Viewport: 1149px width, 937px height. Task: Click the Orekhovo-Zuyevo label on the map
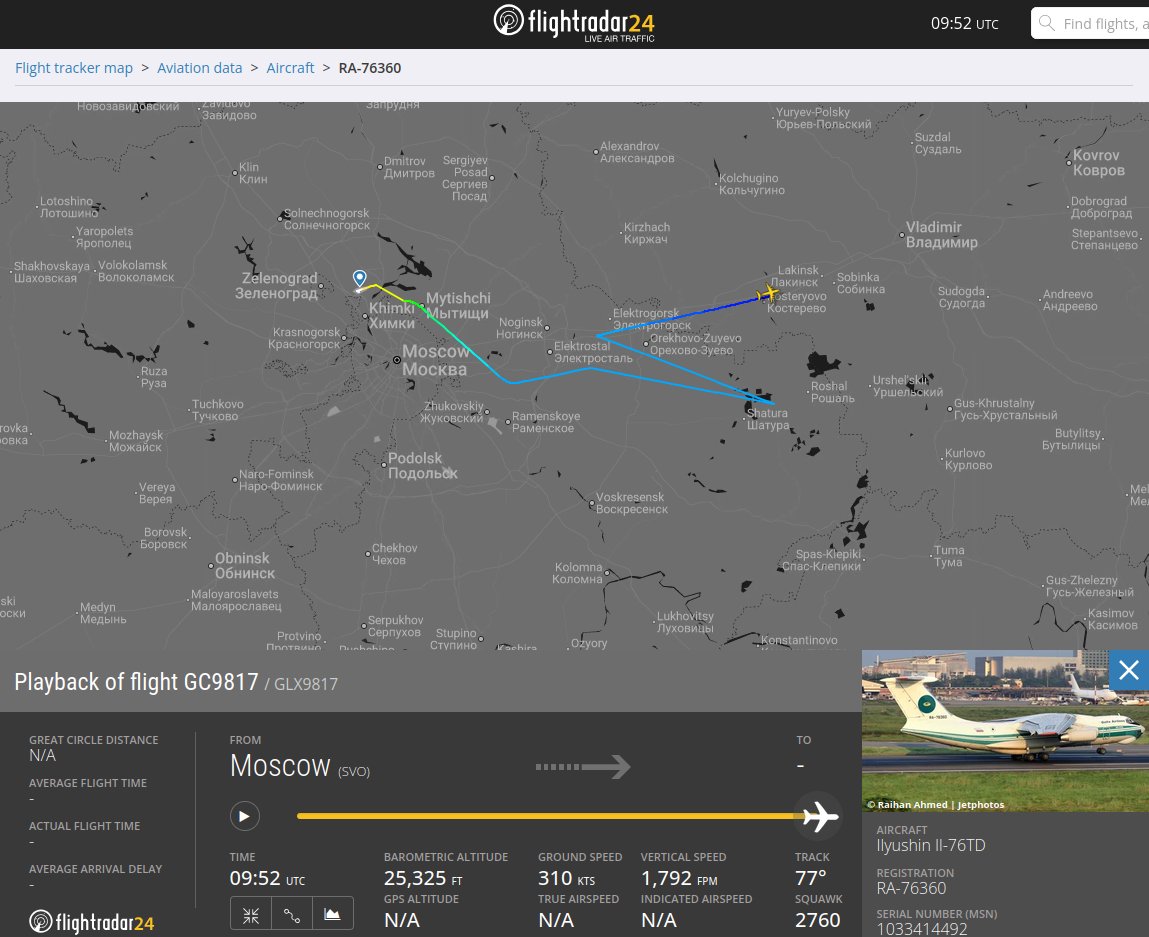click(x=695, y=344)
